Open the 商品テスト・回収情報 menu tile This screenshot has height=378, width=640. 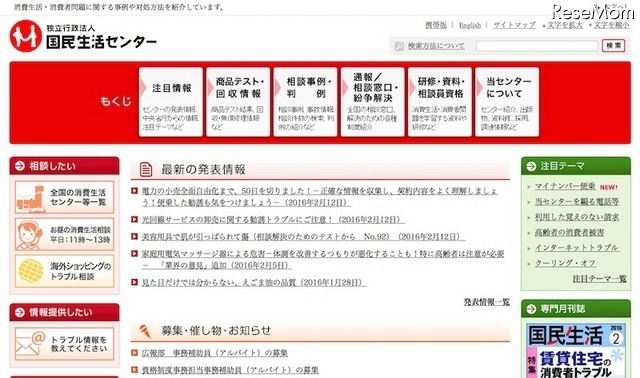(x=238, y=102)
